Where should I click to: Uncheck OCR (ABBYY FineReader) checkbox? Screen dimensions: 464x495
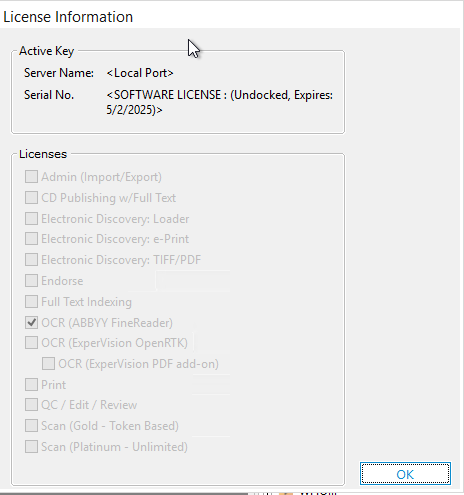point(31,323)
